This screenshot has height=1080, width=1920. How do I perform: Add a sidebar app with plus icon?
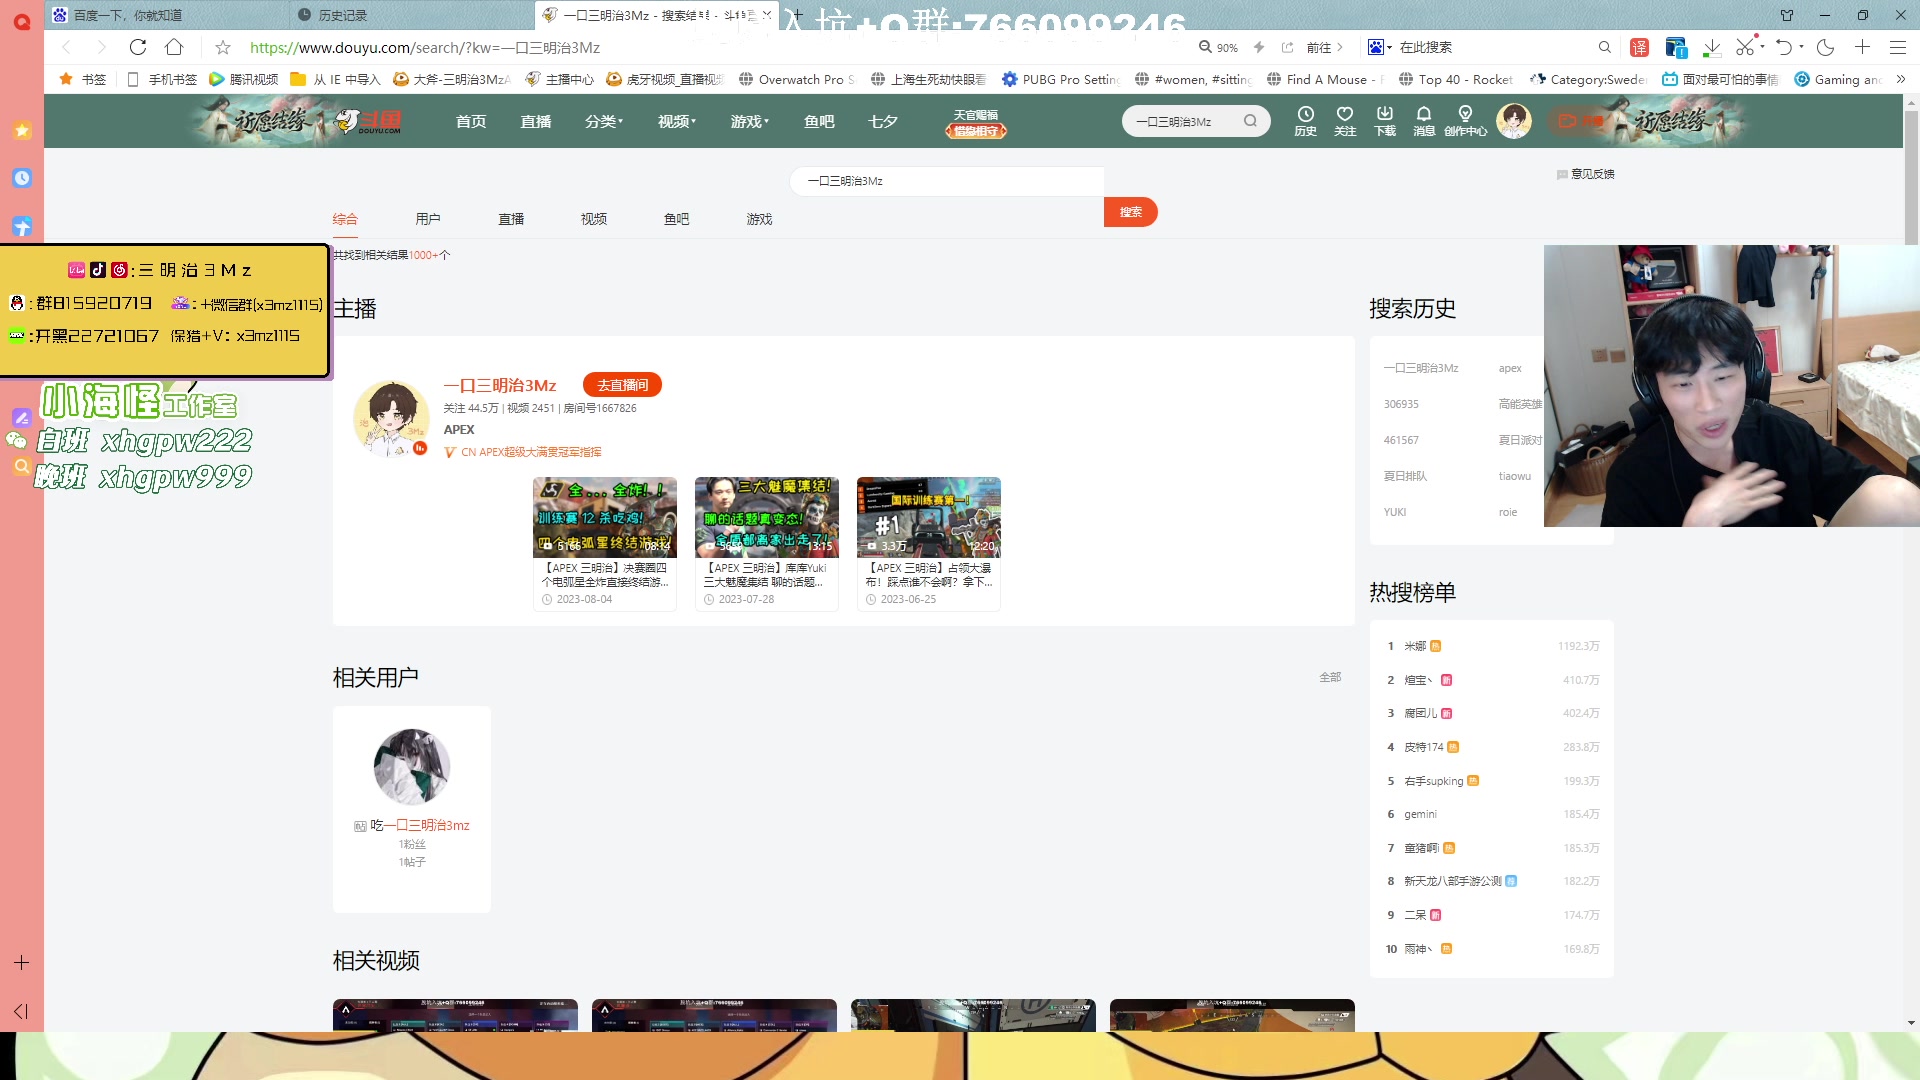21,963
